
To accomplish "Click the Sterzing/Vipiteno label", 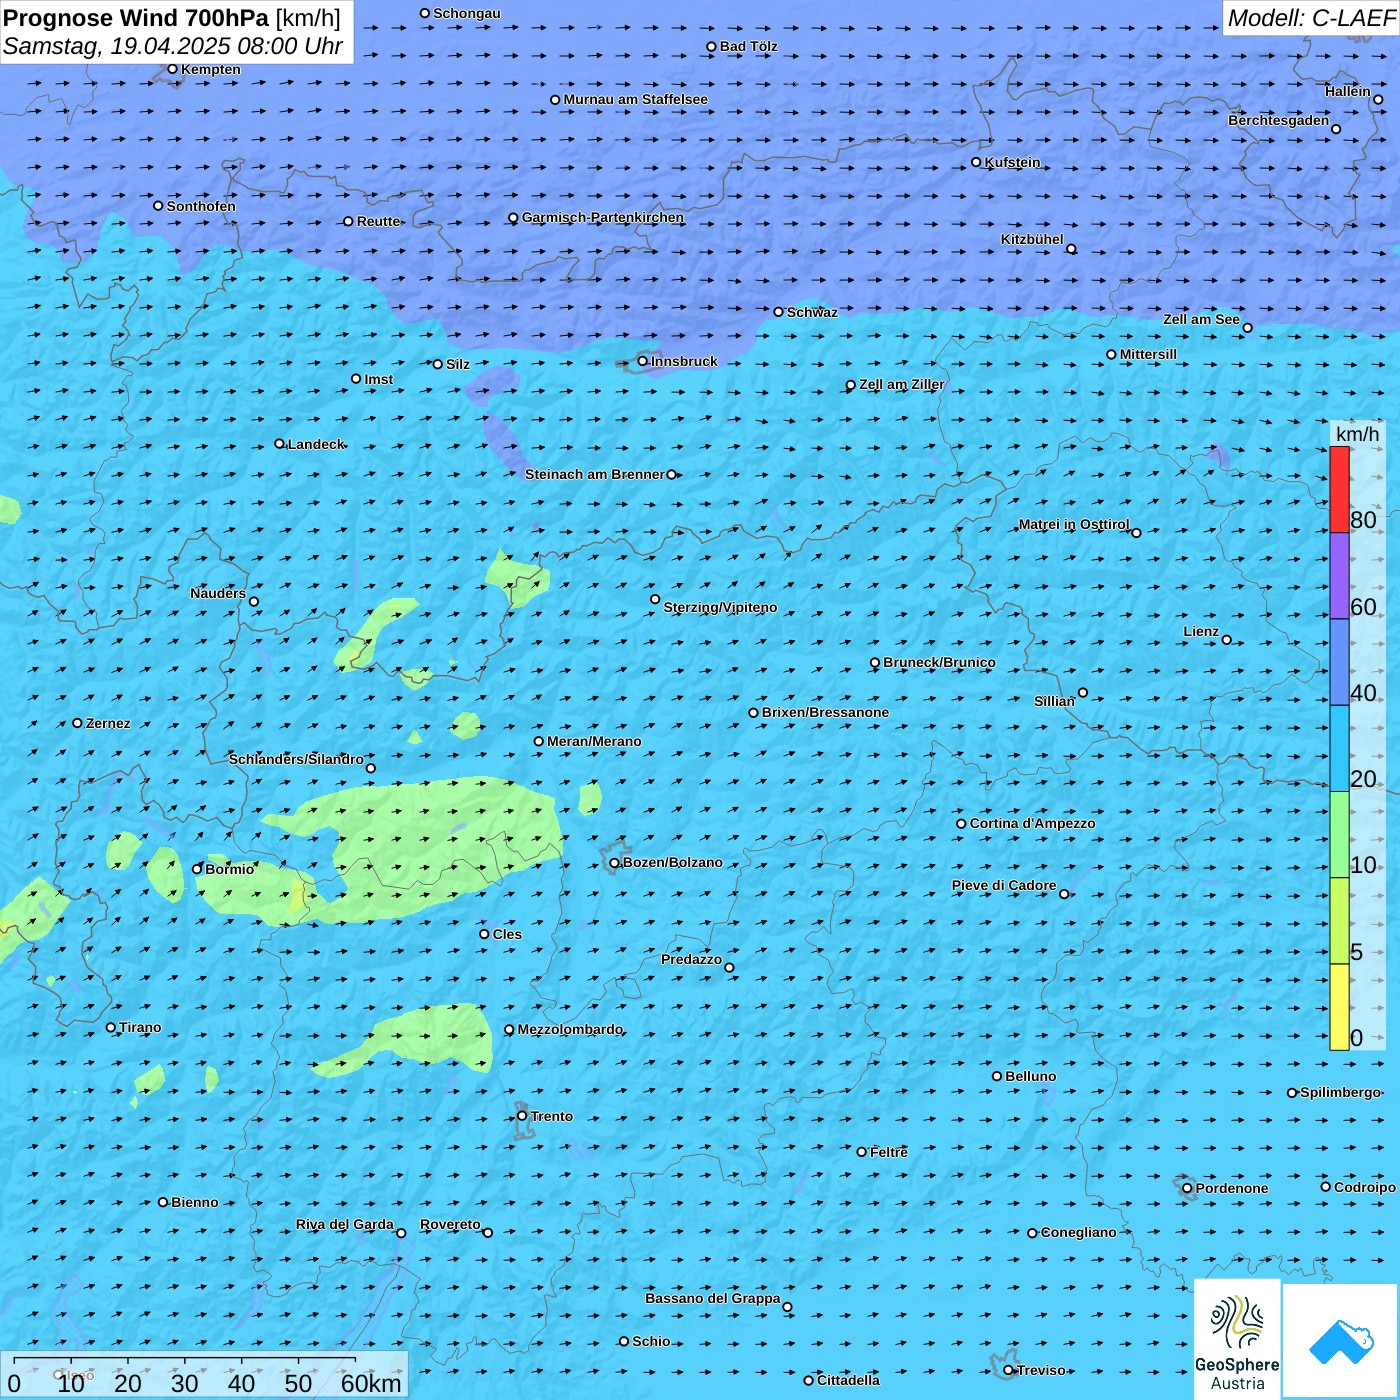I will point(720,607).
